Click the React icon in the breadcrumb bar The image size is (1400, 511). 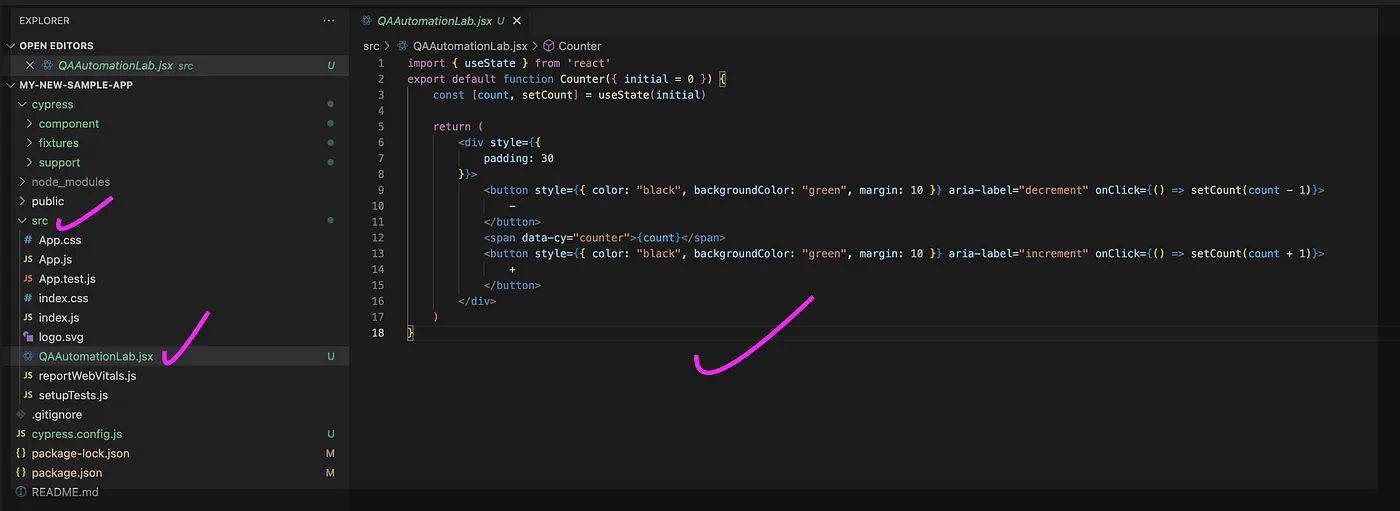click(x=403, y=46)
